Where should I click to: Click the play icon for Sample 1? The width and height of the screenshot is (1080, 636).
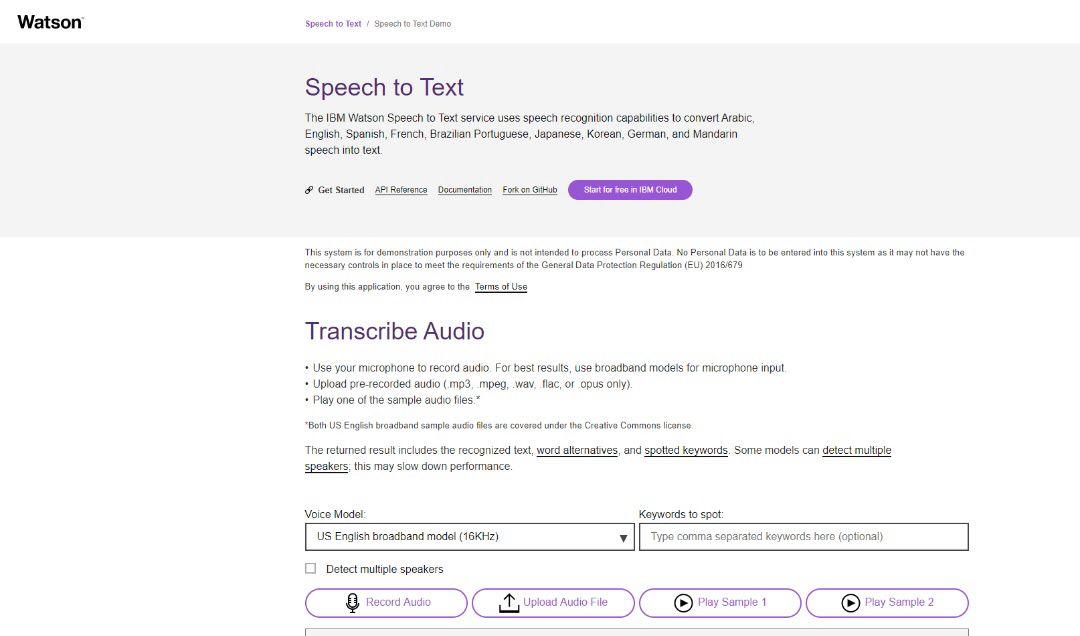point(683,603)
